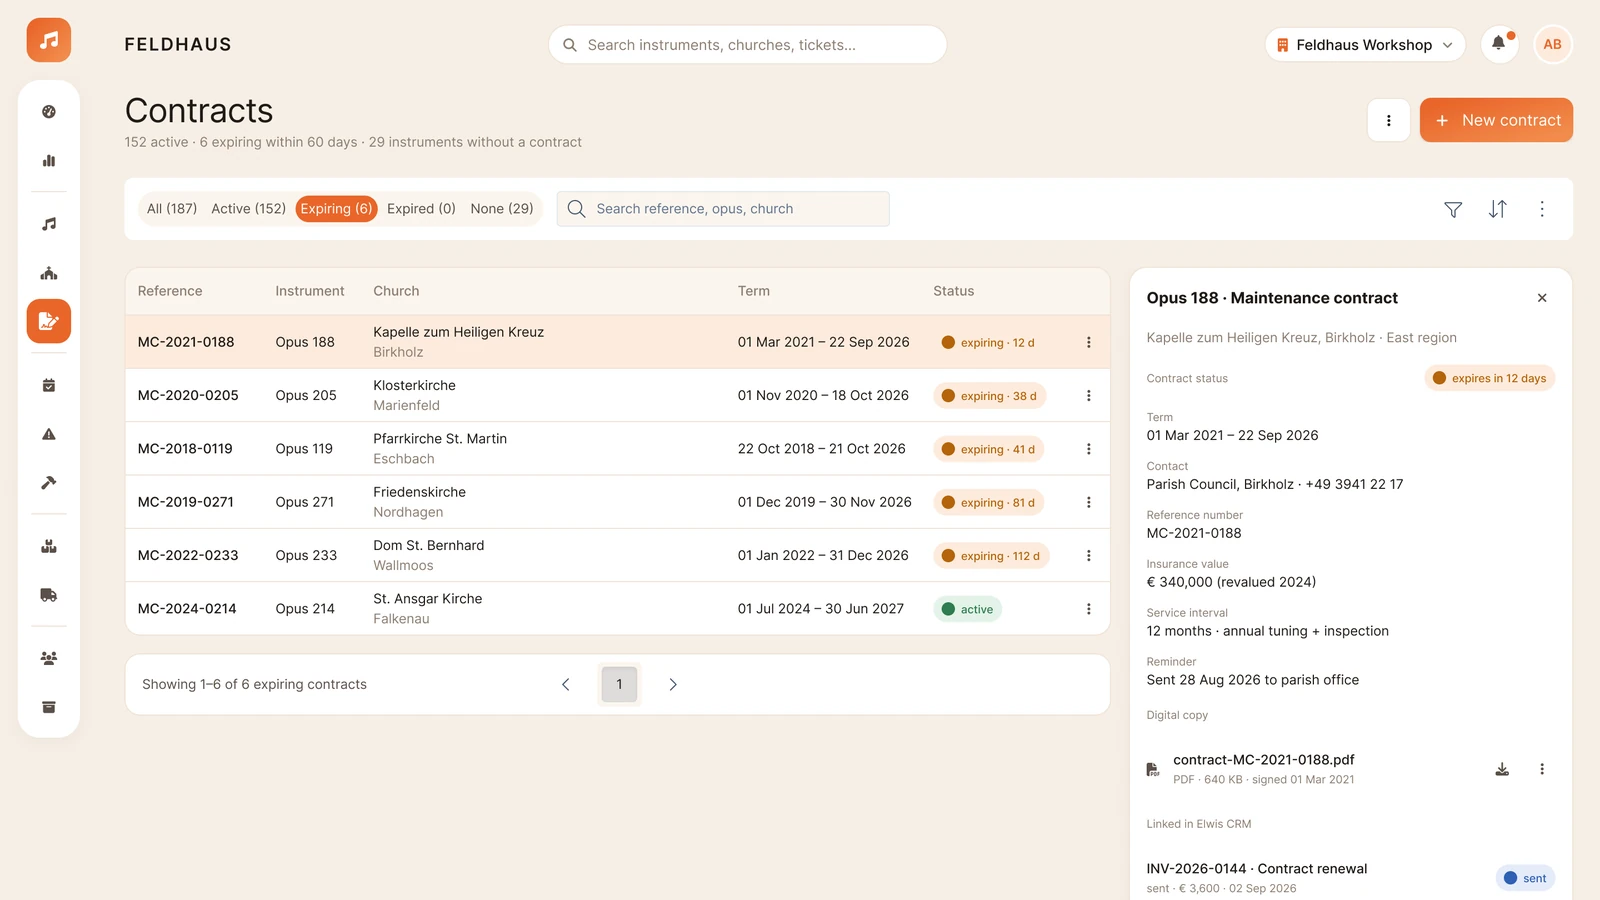Expand the Feldhaus Workshop selector

(x=1365, y=45)
